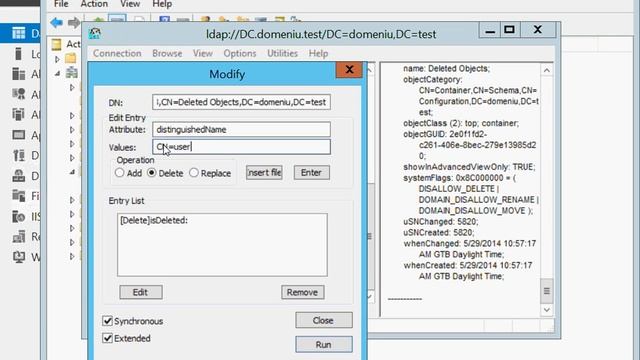Screen dimensions: 640x360
Task: Click the Values input field
Action: pyautogui.click(x=241, y=147)
